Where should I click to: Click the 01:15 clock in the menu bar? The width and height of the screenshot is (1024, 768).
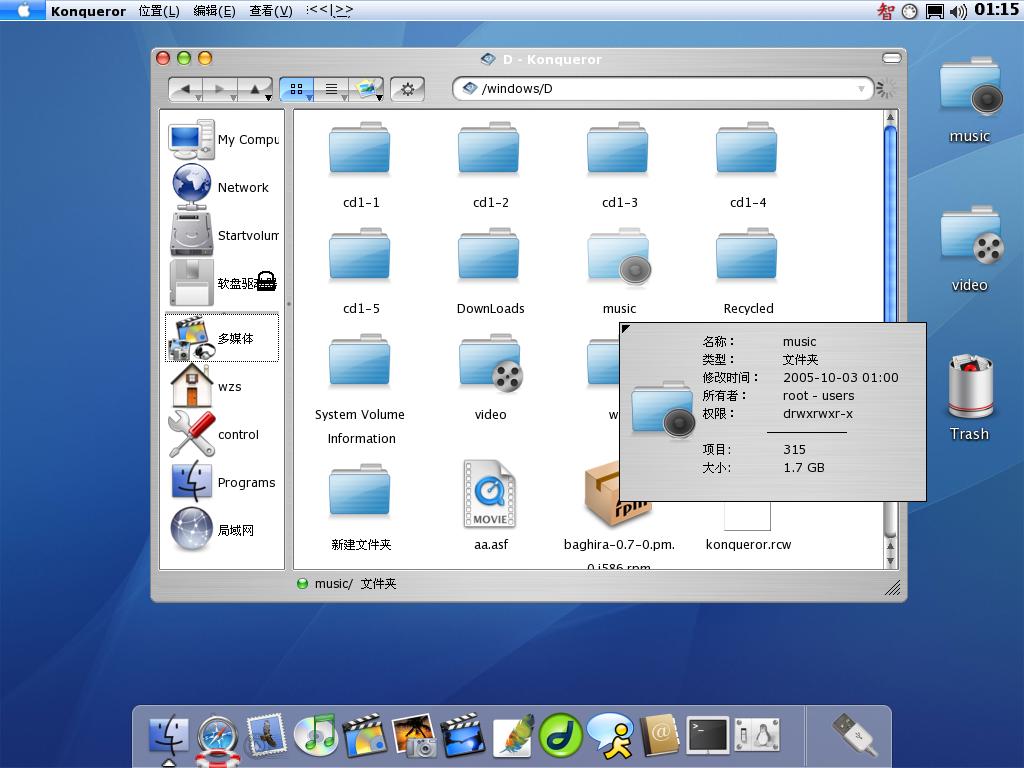pyautogui.click(x=997, y=10)
